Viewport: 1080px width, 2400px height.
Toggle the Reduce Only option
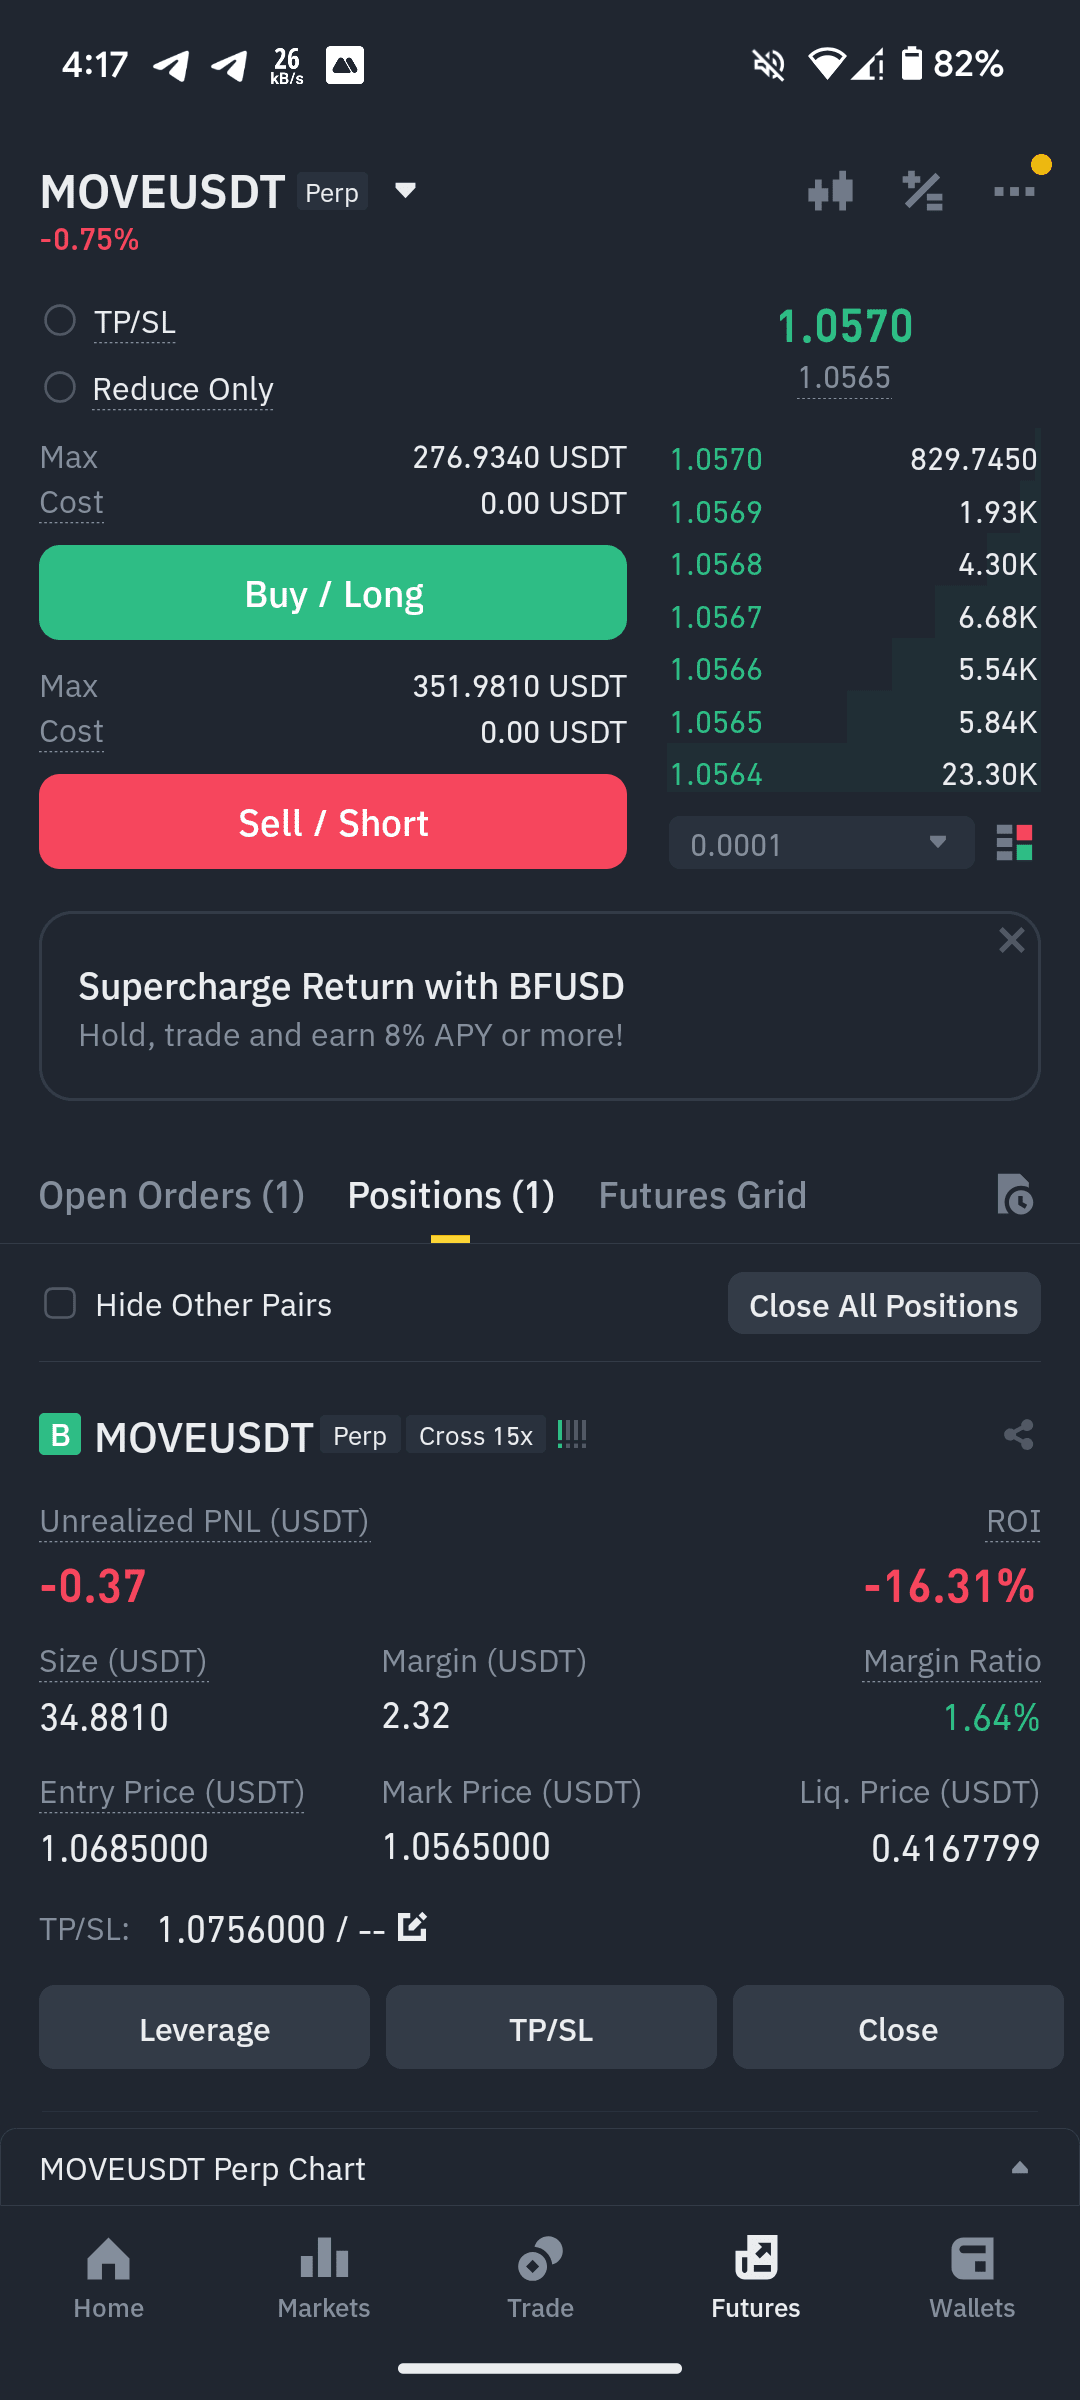click(60, 388)
